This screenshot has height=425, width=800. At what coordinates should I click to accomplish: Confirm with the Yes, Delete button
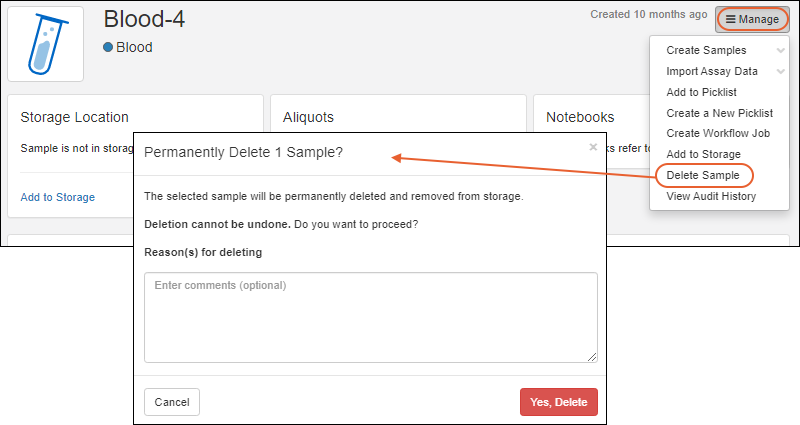click(558, 402)
